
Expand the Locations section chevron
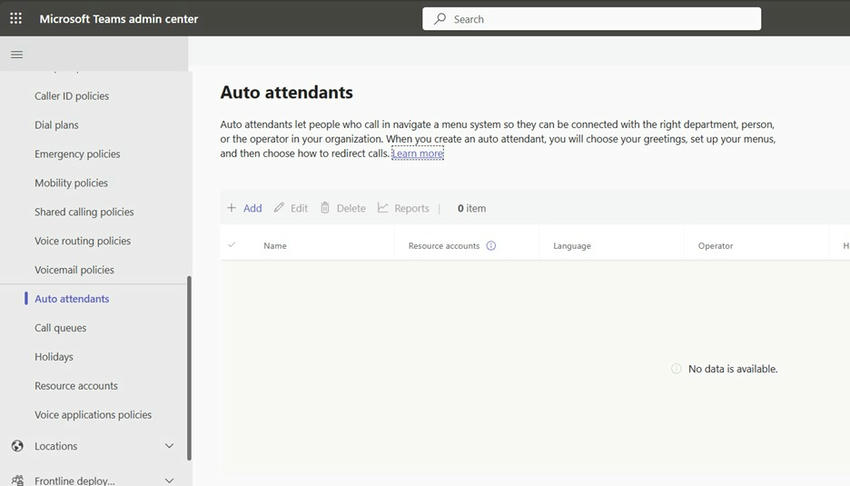pos(169,446)
